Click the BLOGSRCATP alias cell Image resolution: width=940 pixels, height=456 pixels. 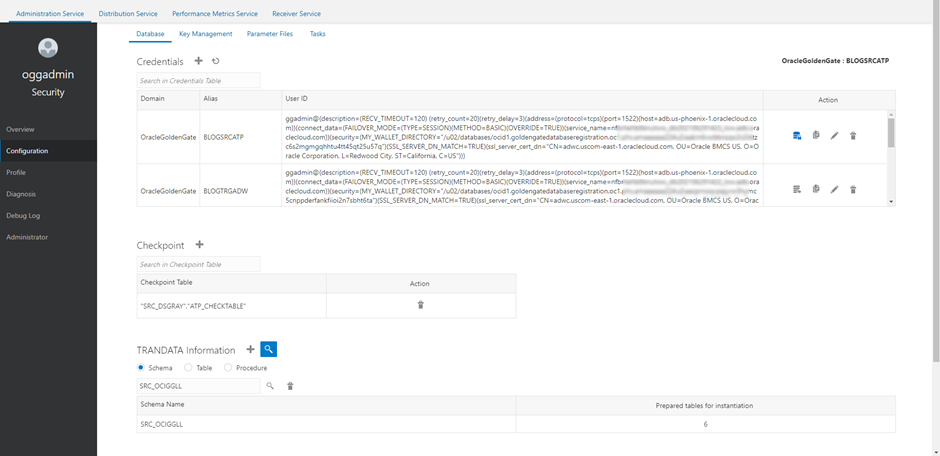click(x=240, y=137)
